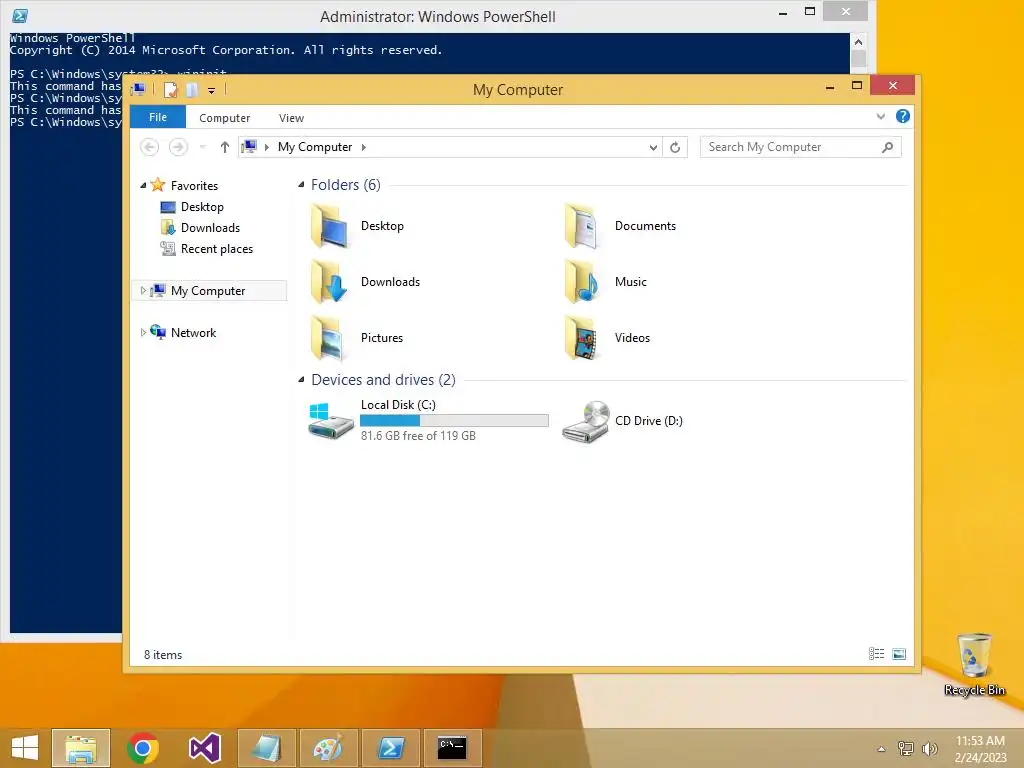
Task: Open Recycle Bin on the desktop
Action: 974,664
